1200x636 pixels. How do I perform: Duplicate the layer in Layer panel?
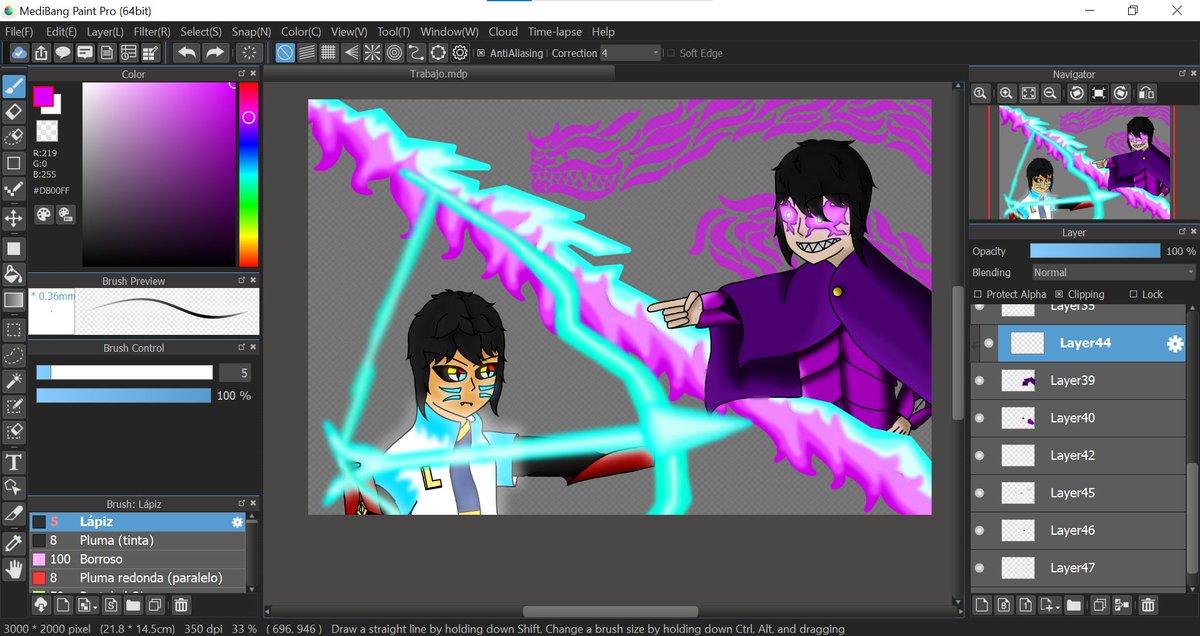[1100, 604]
